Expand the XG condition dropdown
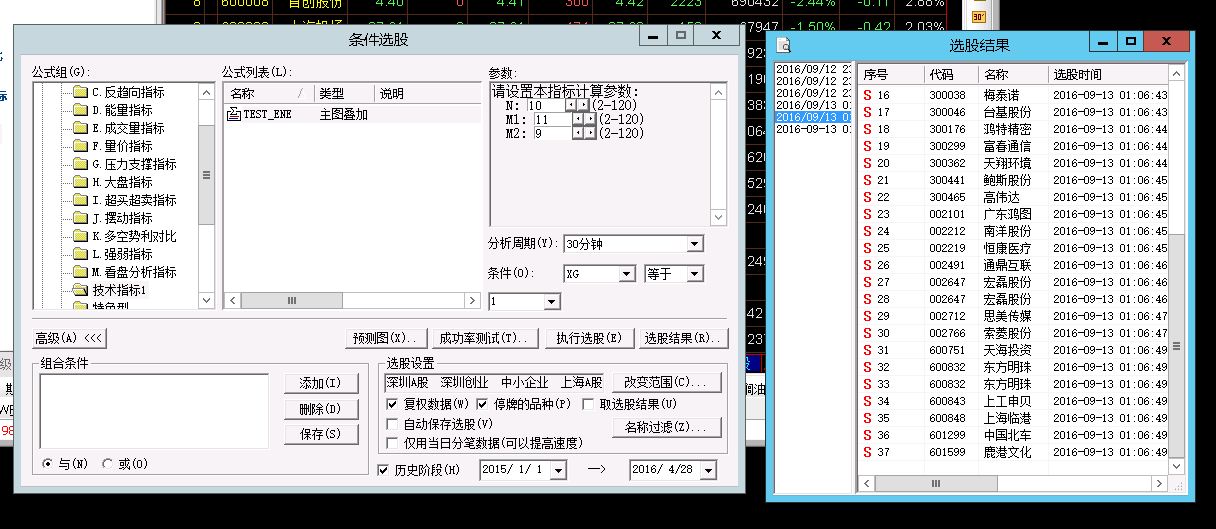This screenshot has height=529, width=1216. 627,274
